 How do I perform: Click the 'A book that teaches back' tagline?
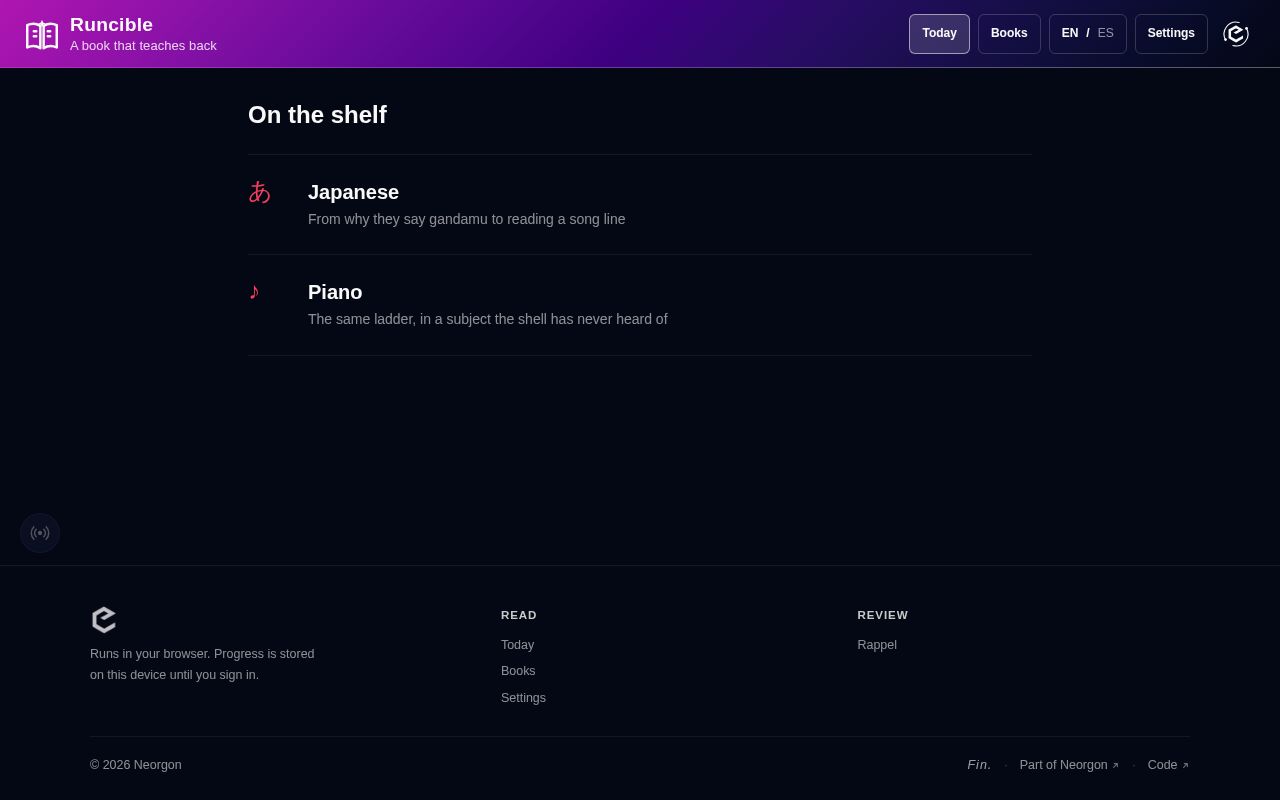pos(143,46)
